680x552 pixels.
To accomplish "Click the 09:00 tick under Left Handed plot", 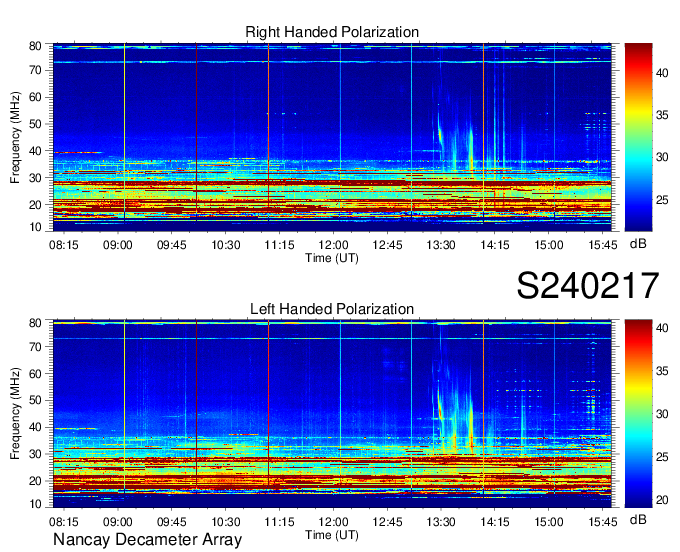I will click(x=118, y=522).
